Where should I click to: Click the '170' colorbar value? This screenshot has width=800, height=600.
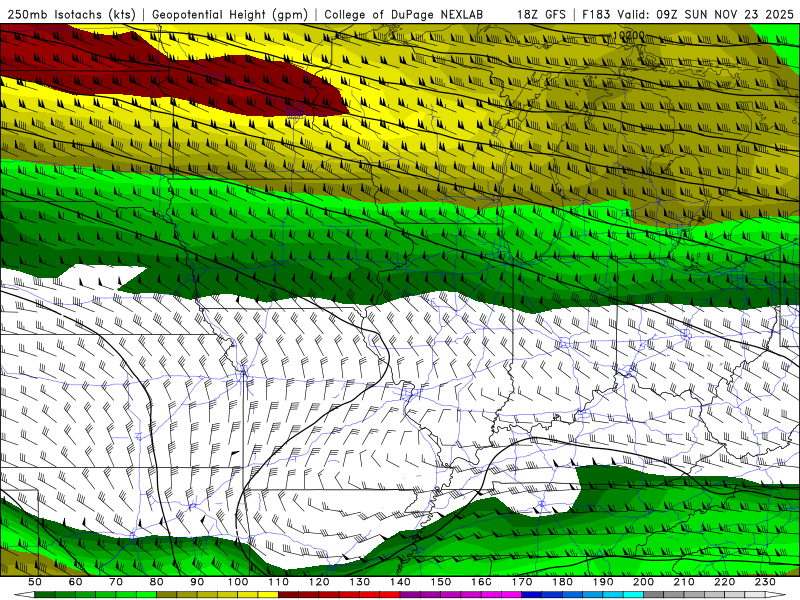tap(522, 582)
